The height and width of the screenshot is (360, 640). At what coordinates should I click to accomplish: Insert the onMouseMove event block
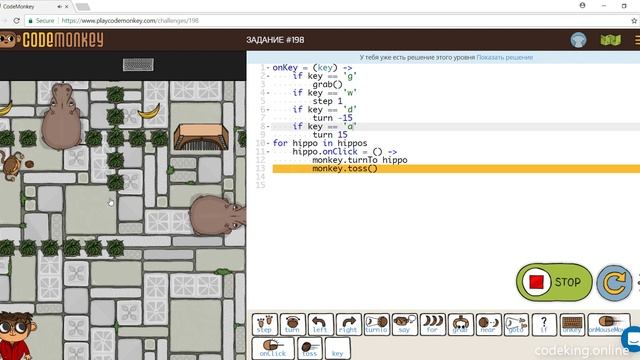609,324
